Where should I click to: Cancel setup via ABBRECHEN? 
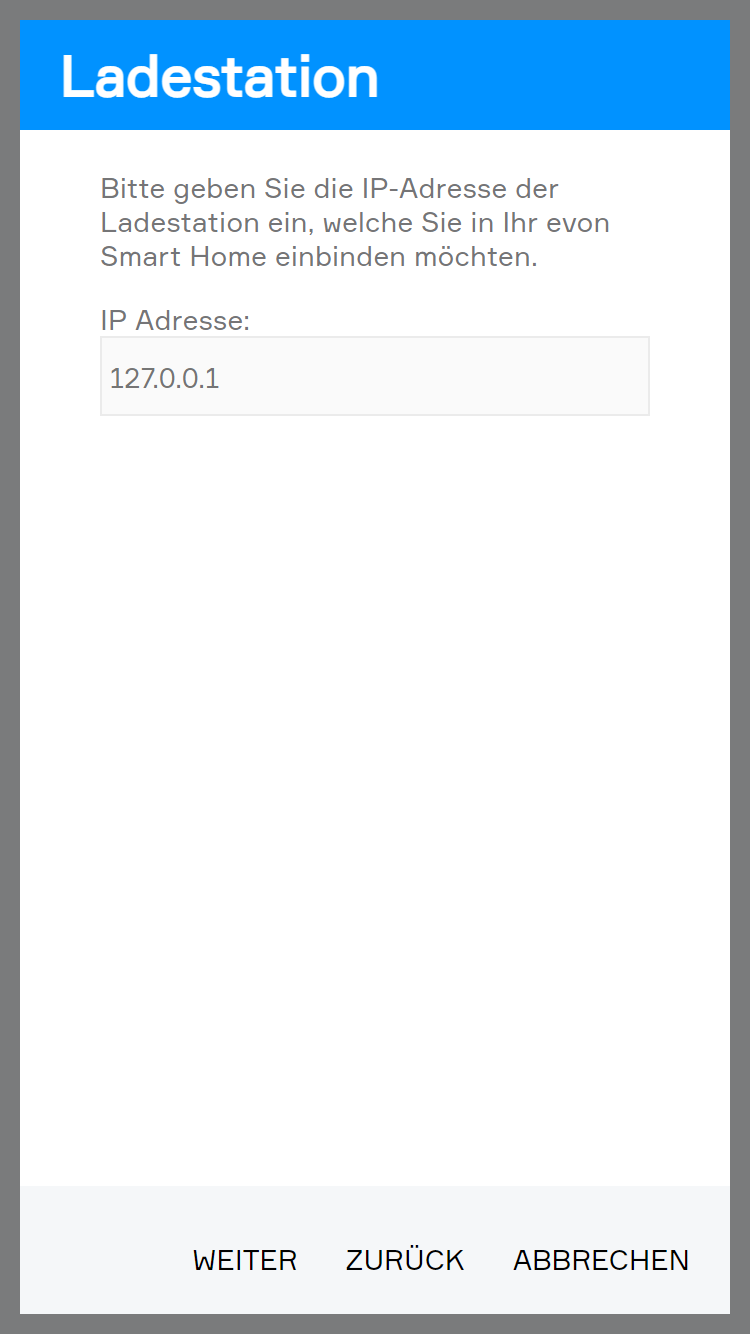tap(601, 1260)
